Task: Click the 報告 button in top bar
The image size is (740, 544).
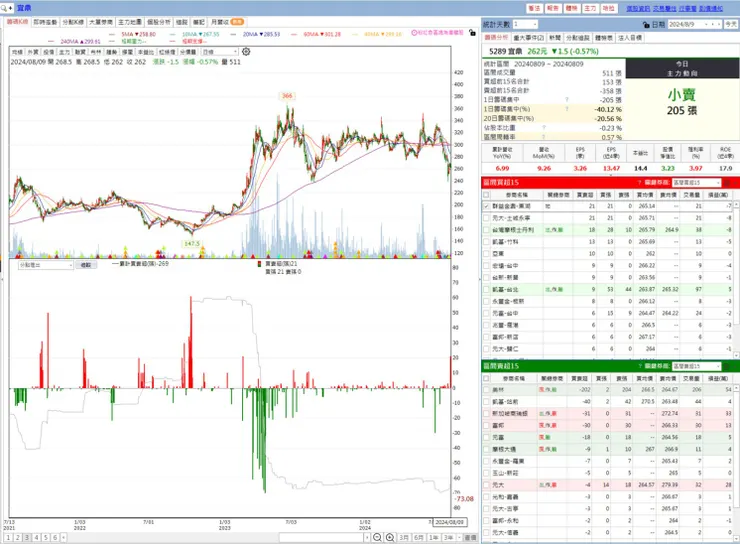Action: (x=552, y=8)
